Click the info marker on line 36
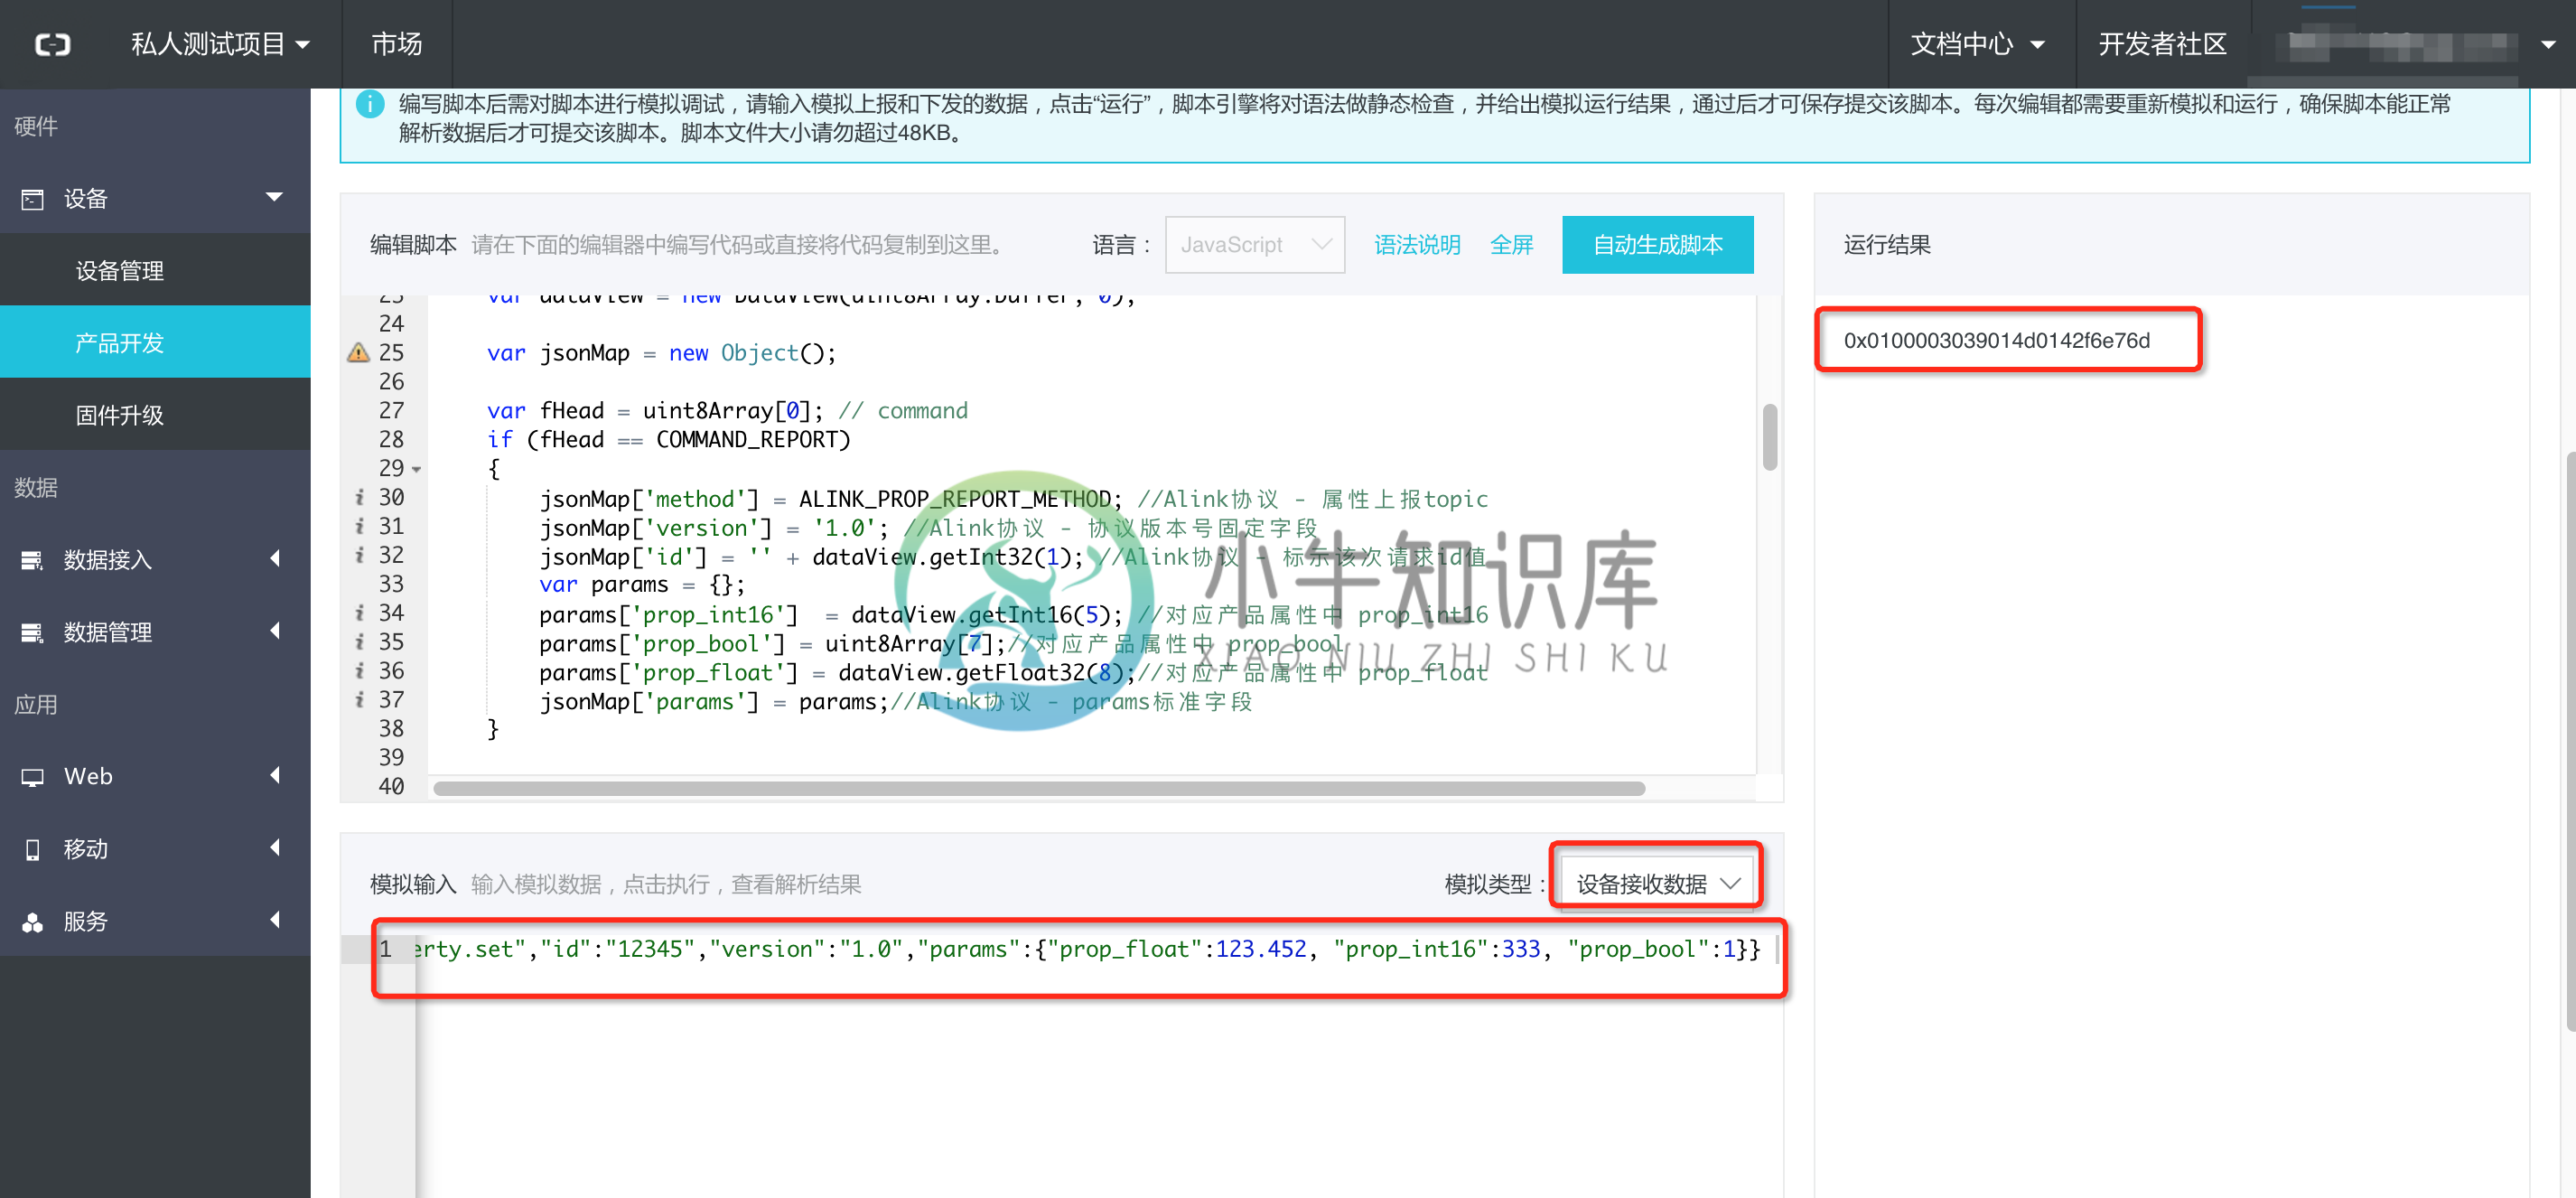Screen dimensions: 2576x1198 click(359, 671)
